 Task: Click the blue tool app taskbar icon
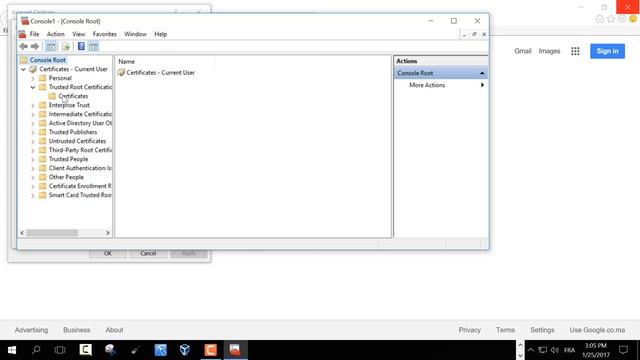click(x=160, y=350)
